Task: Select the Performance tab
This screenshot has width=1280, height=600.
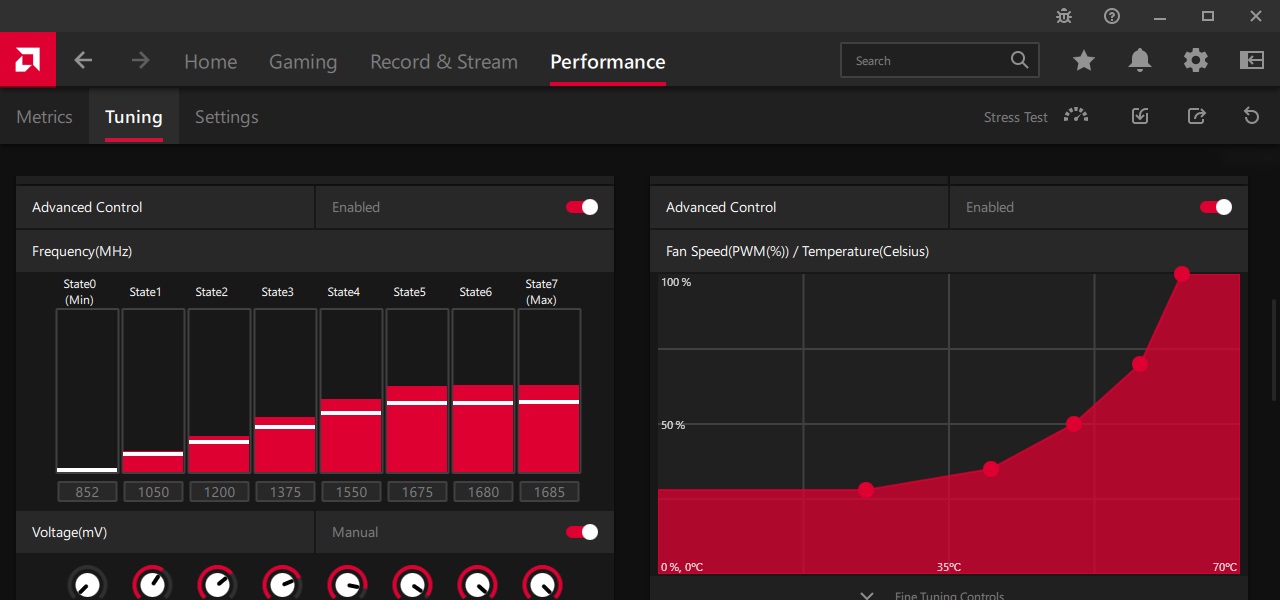Action: point(608,61)
